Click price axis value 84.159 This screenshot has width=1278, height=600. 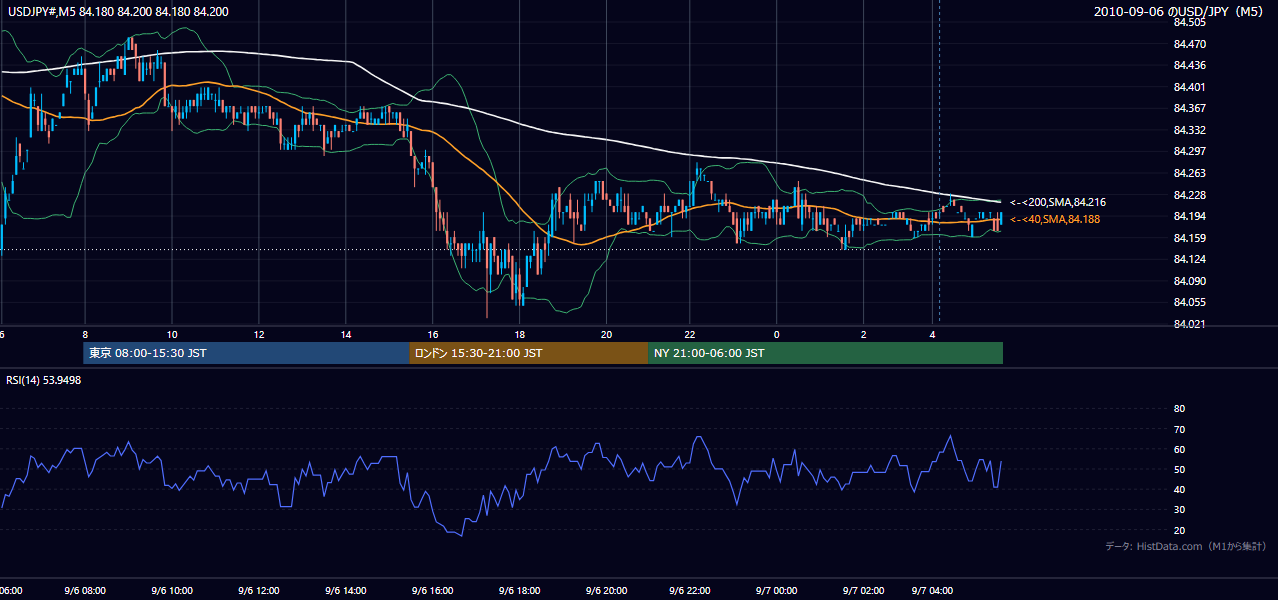click(x=1189, y=238)
